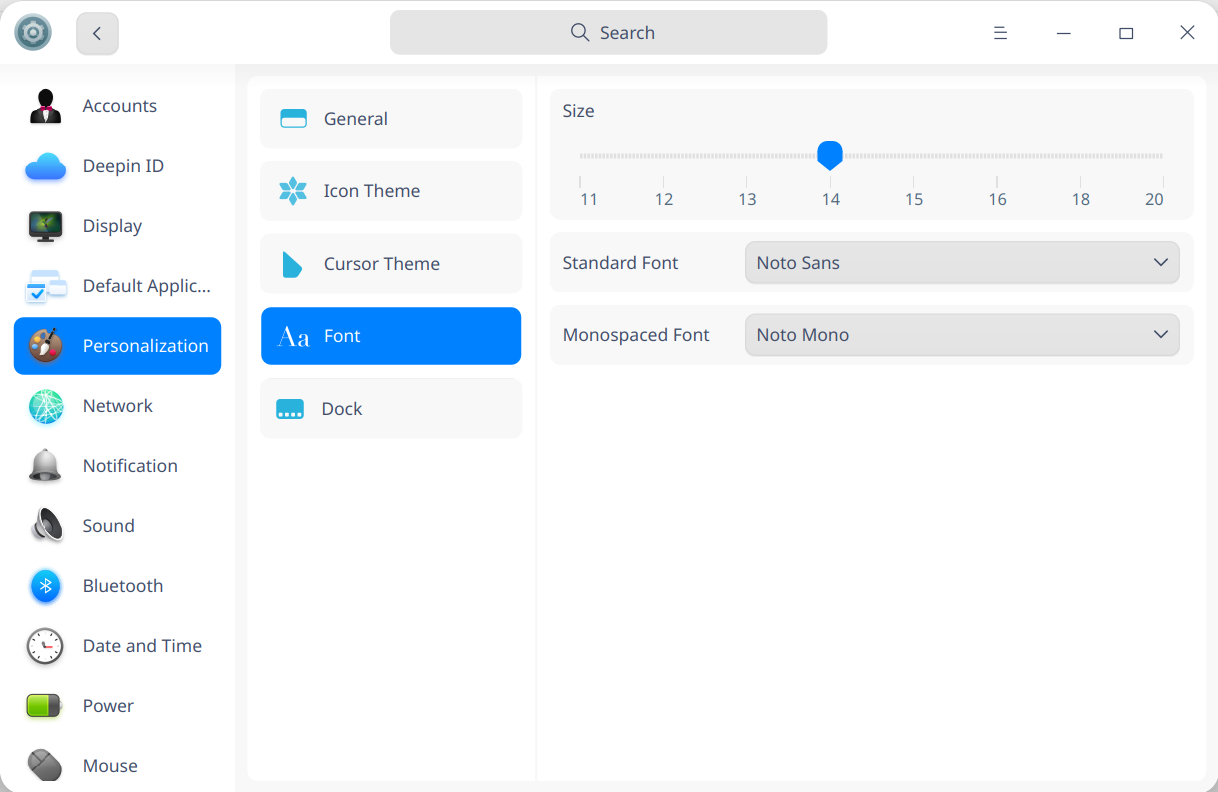Click the 'Standard Font' label
The image size is (1218, 792).
pyautogui.click(x=620, y=263)
